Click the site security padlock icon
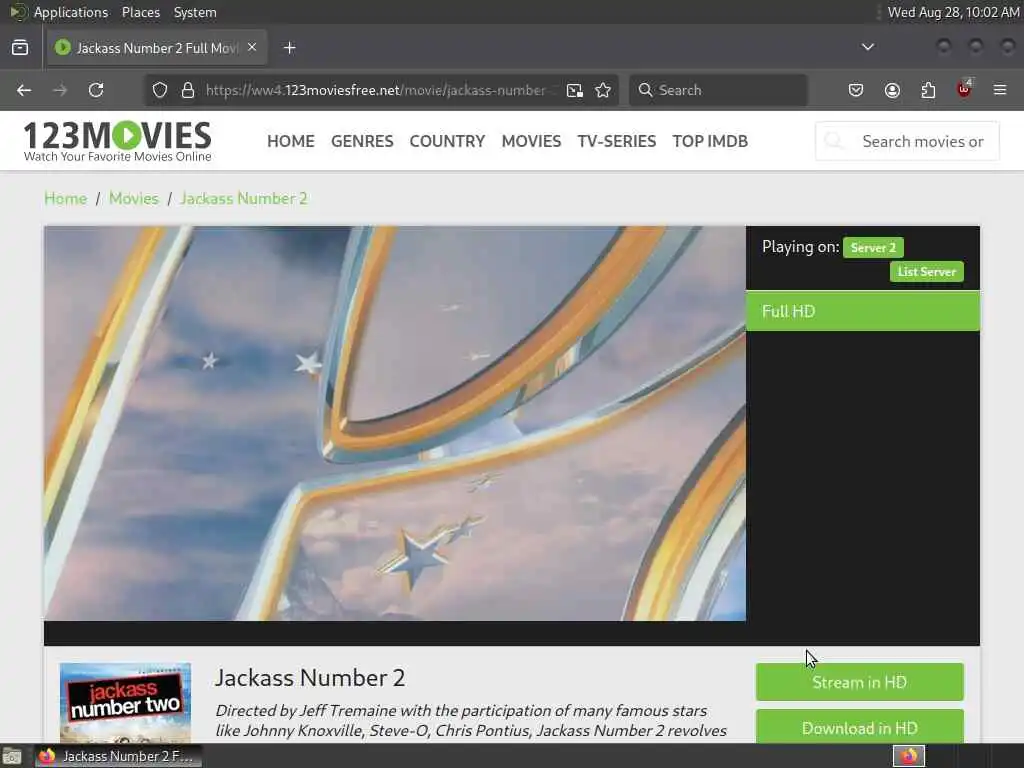 pos(188,90)
